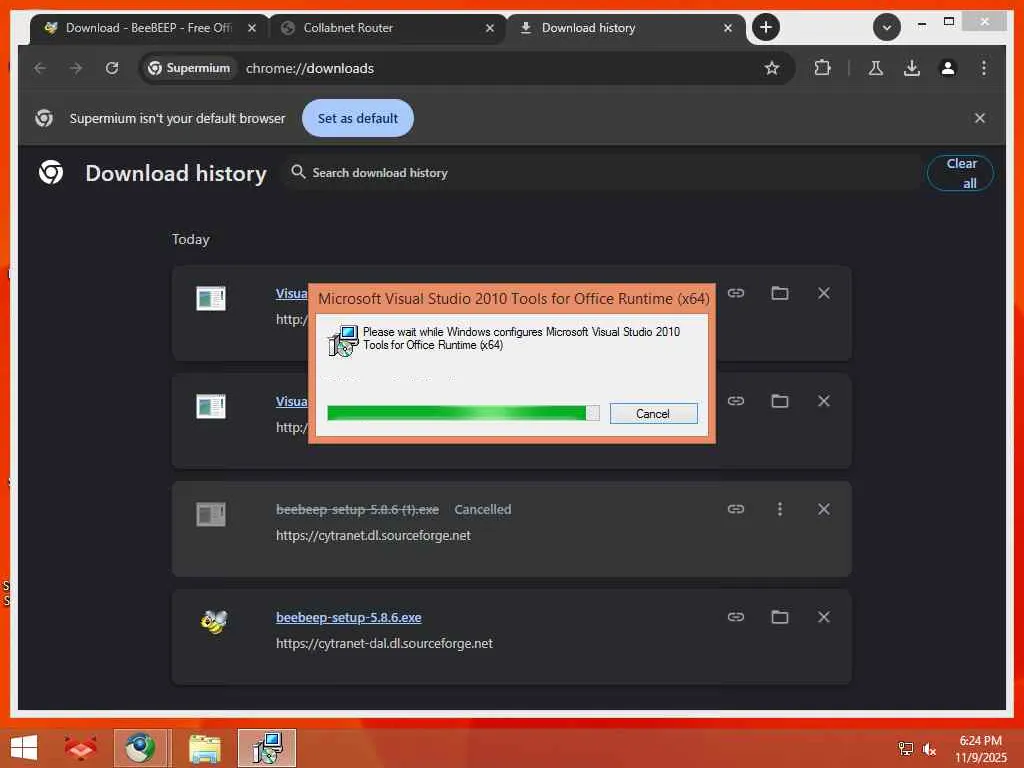This screenshot has height=768, width=1024.
Task: Open the network tray icon
Action: [x=905, y=749]
